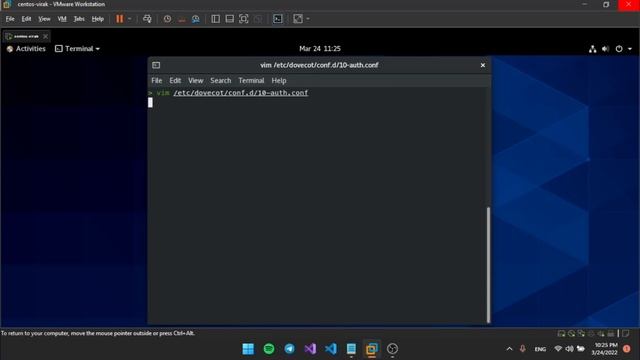640x360 pixels.
Task: Revert VM to the previous snapshot
Action: pos(182,19)
